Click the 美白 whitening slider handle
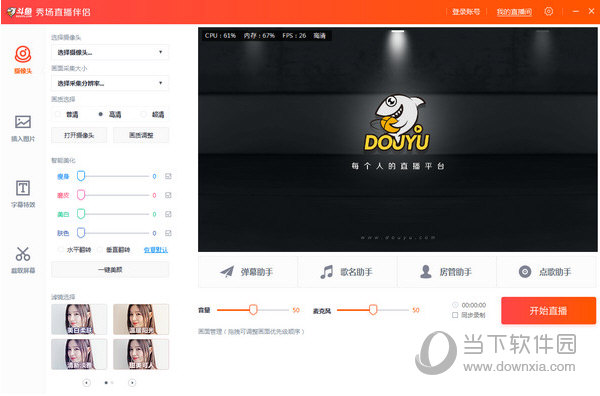Image resolution: width=600 pixels, height=396 pixels. 81,213
